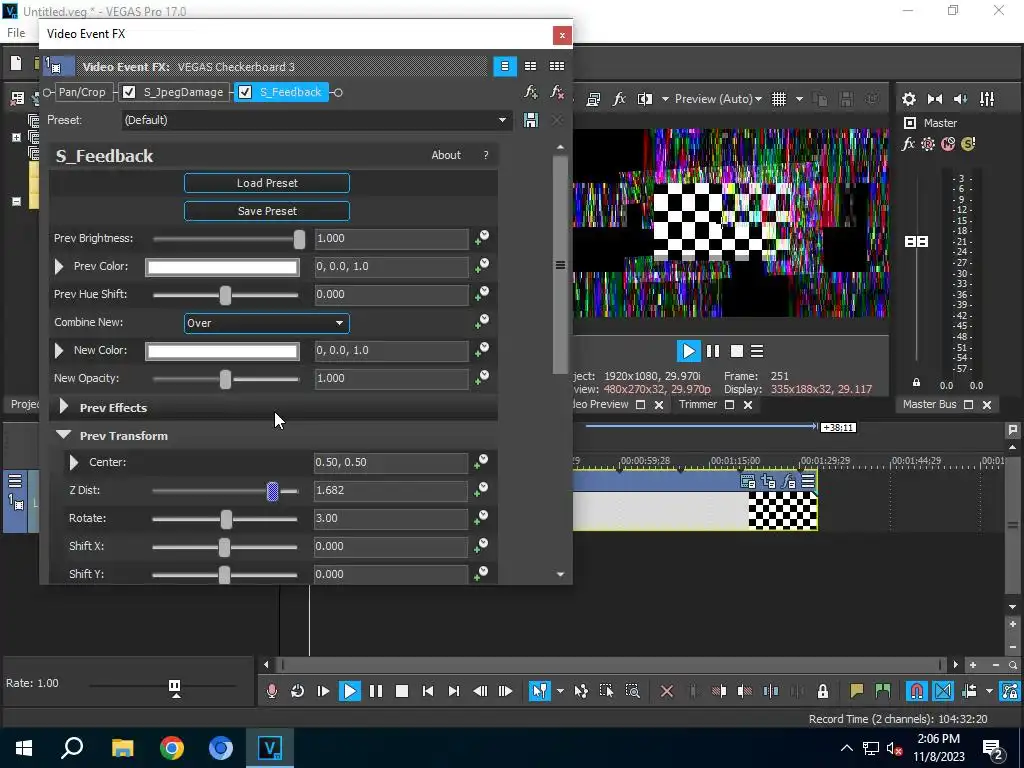Open Windows Start menu
The image size is (1024, 768).
(24, 748)
